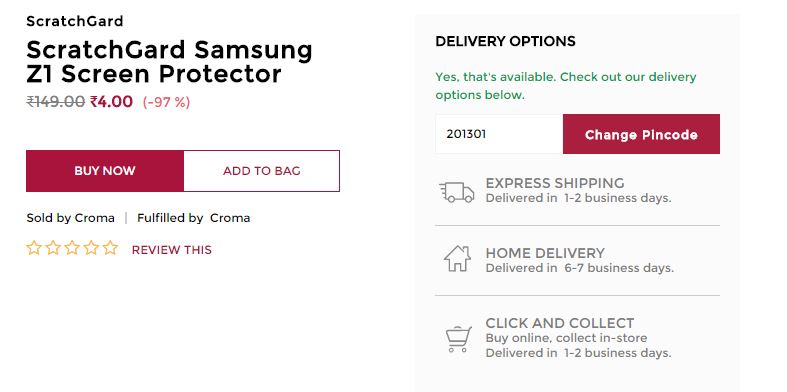Click the Sold by Croma seller text
Image resolution: width=787 pixels, height=392 pixels.
(x=70, y=218)
